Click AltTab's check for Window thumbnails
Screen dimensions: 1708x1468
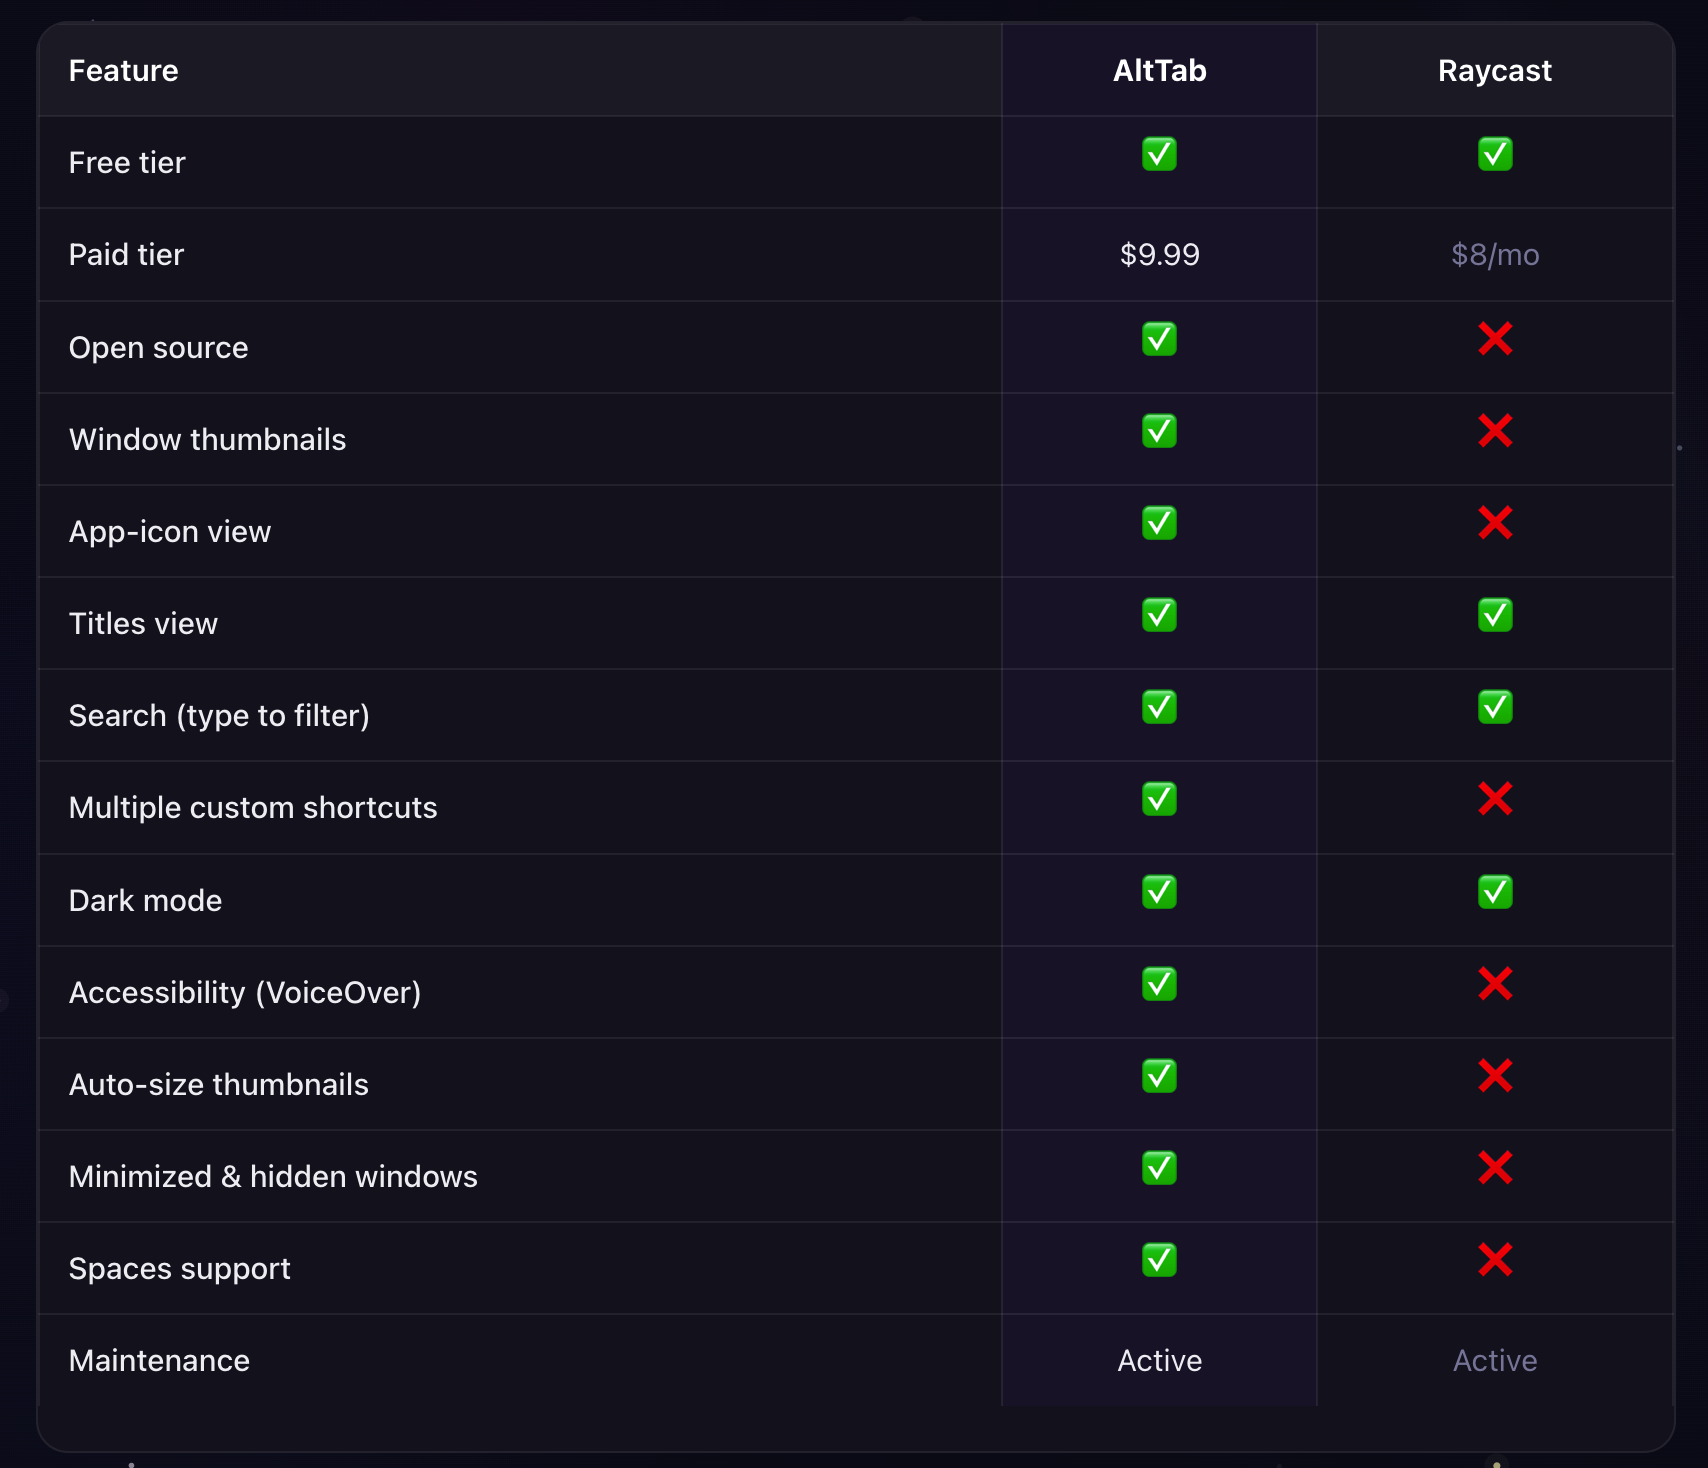1159,431
